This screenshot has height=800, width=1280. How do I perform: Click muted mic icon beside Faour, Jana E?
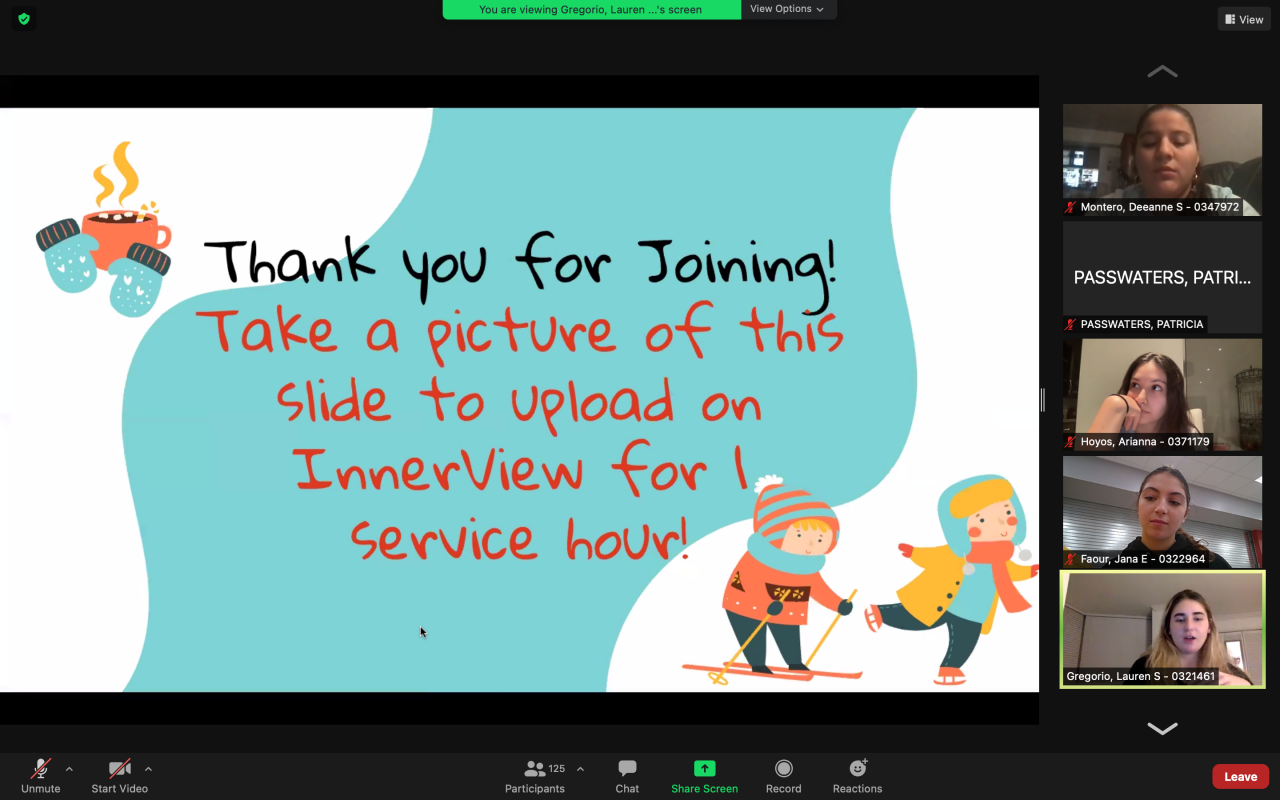pos(1071,558)
